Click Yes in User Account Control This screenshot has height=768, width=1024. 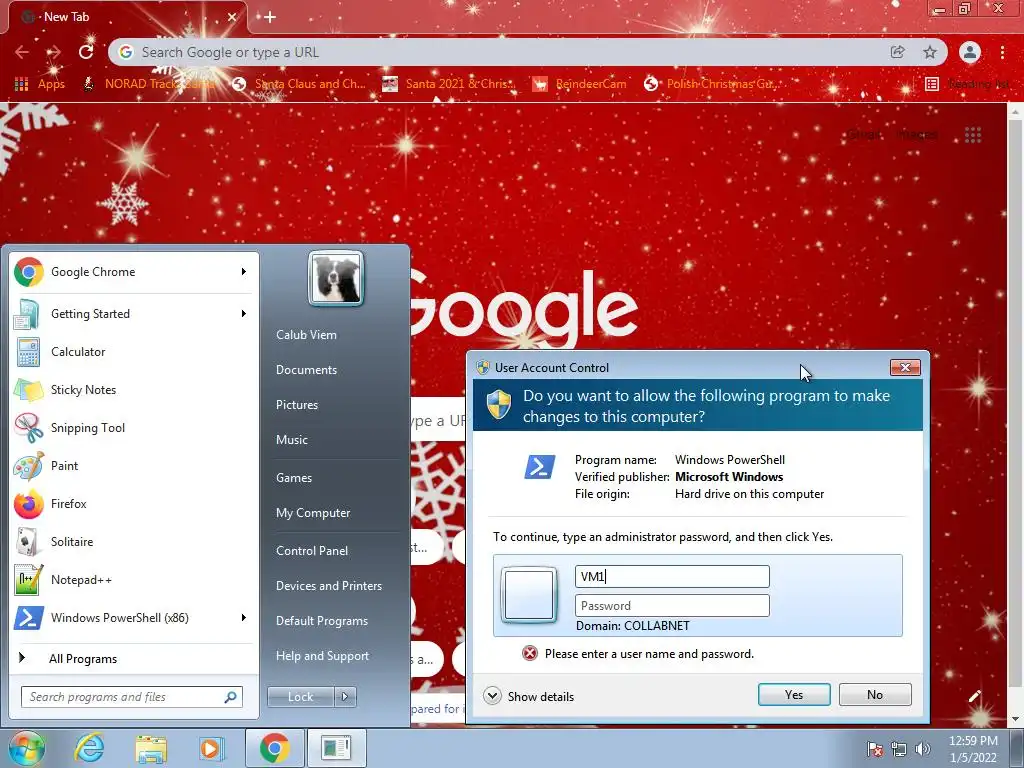point(794,695)
